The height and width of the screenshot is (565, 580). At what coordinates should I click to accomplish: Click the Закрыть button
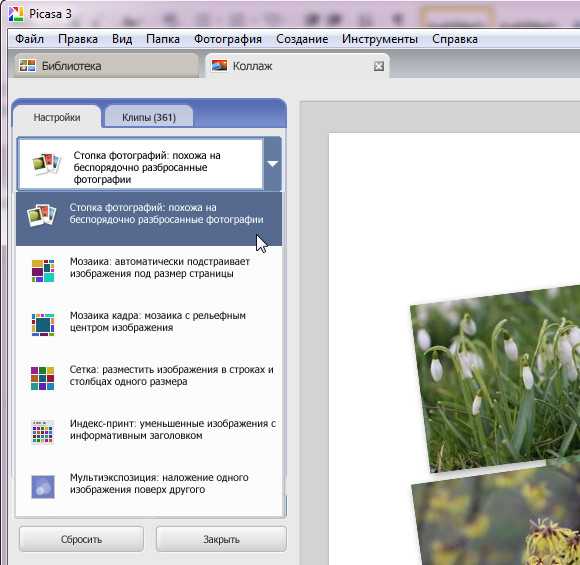[x=221, y=539]
